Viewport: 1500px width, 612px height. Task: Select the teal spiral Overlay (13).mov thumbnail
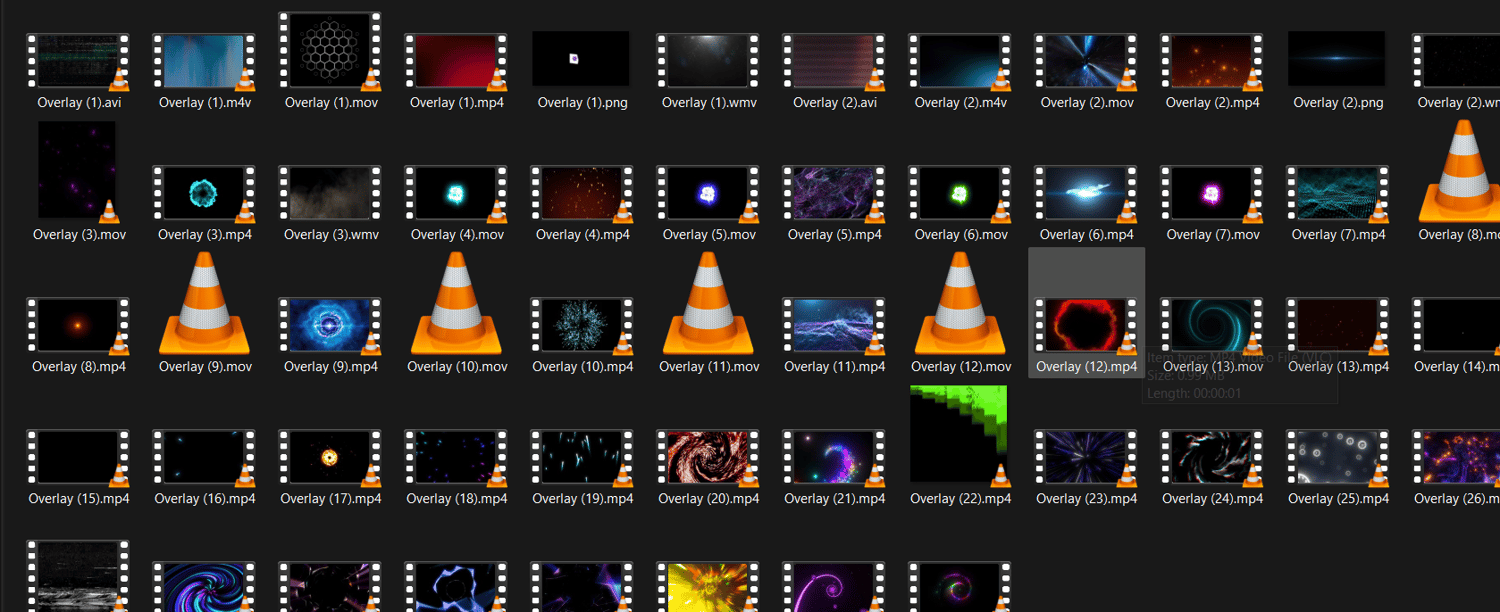1212,326
